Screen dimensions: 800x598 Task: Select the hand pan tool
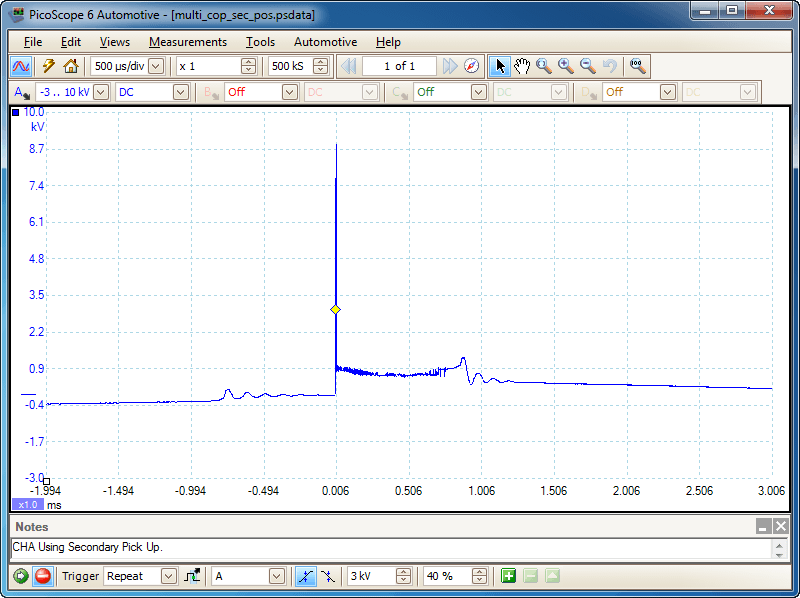521,66
